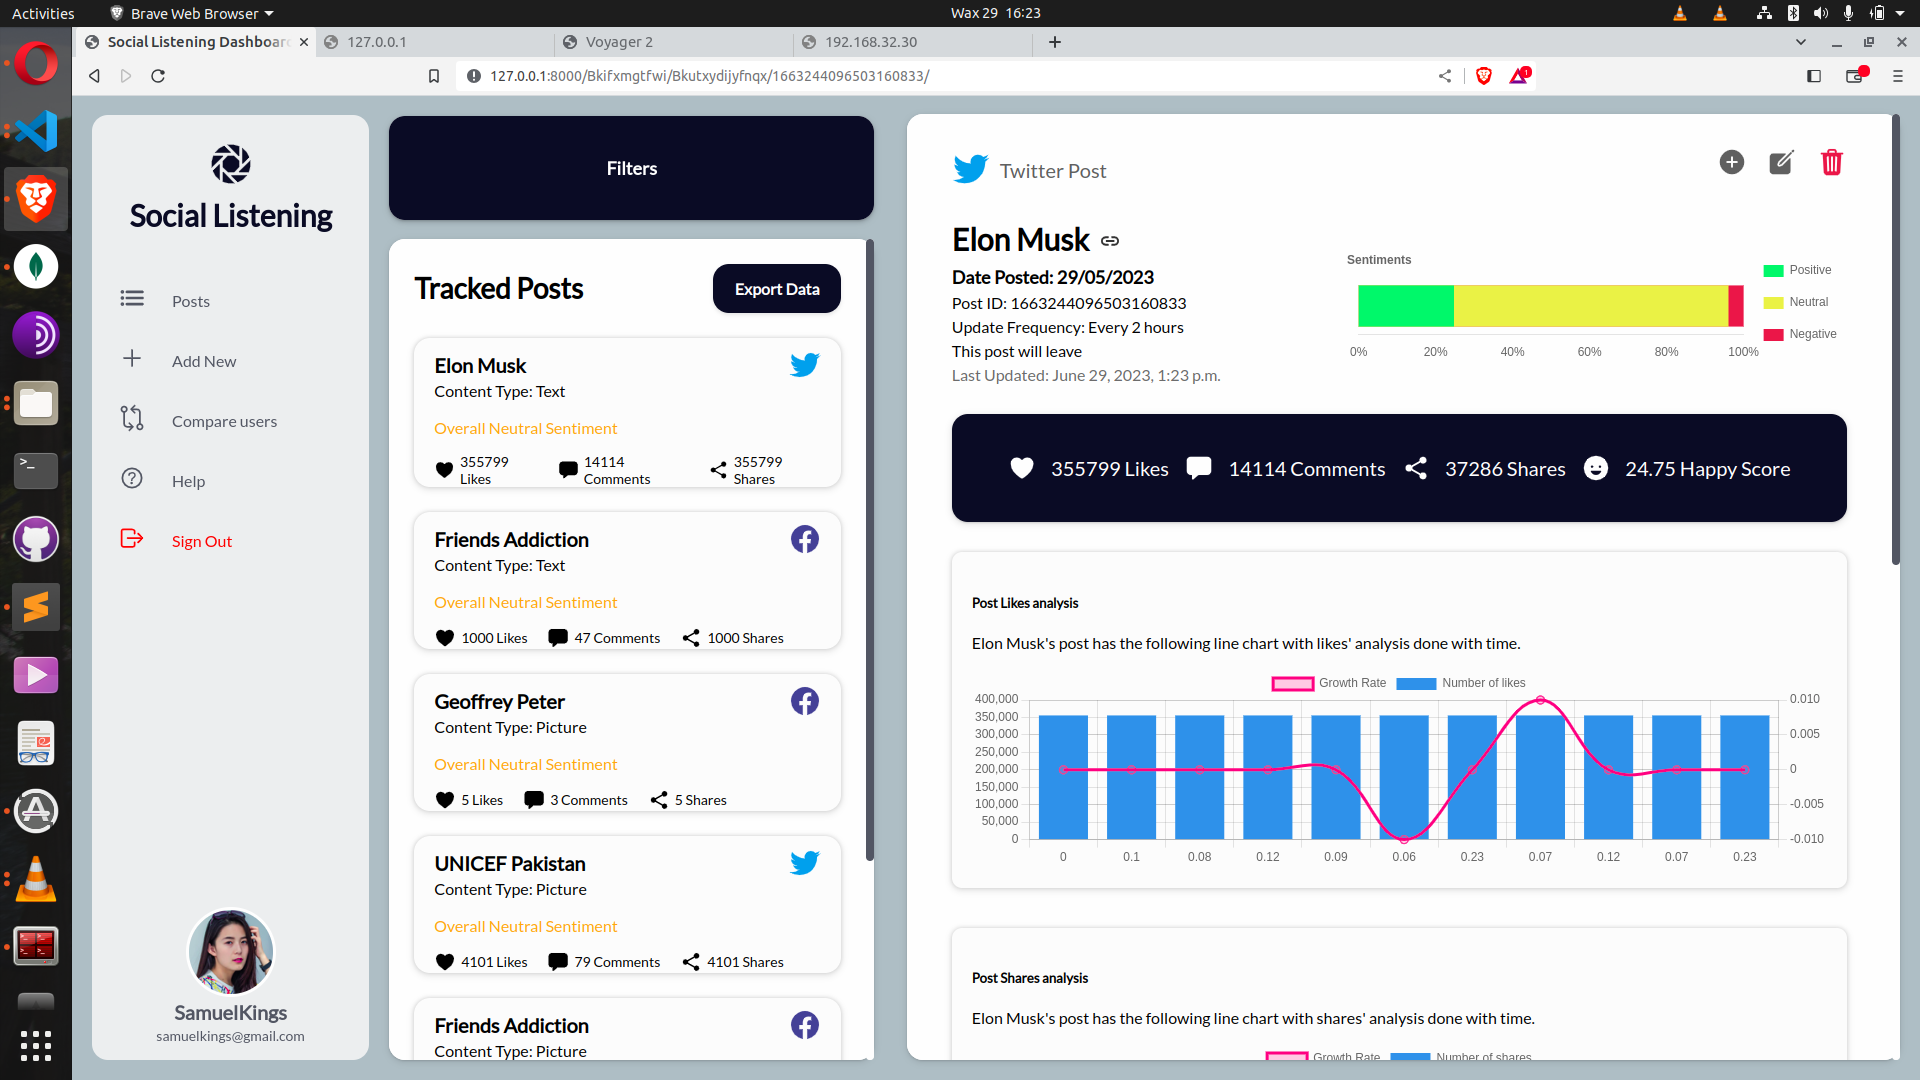Image resolution: width=1920 pixels, height=1080 pixels.
Task: Select the Posts icon in the sidebar
Action: point(131,298)
